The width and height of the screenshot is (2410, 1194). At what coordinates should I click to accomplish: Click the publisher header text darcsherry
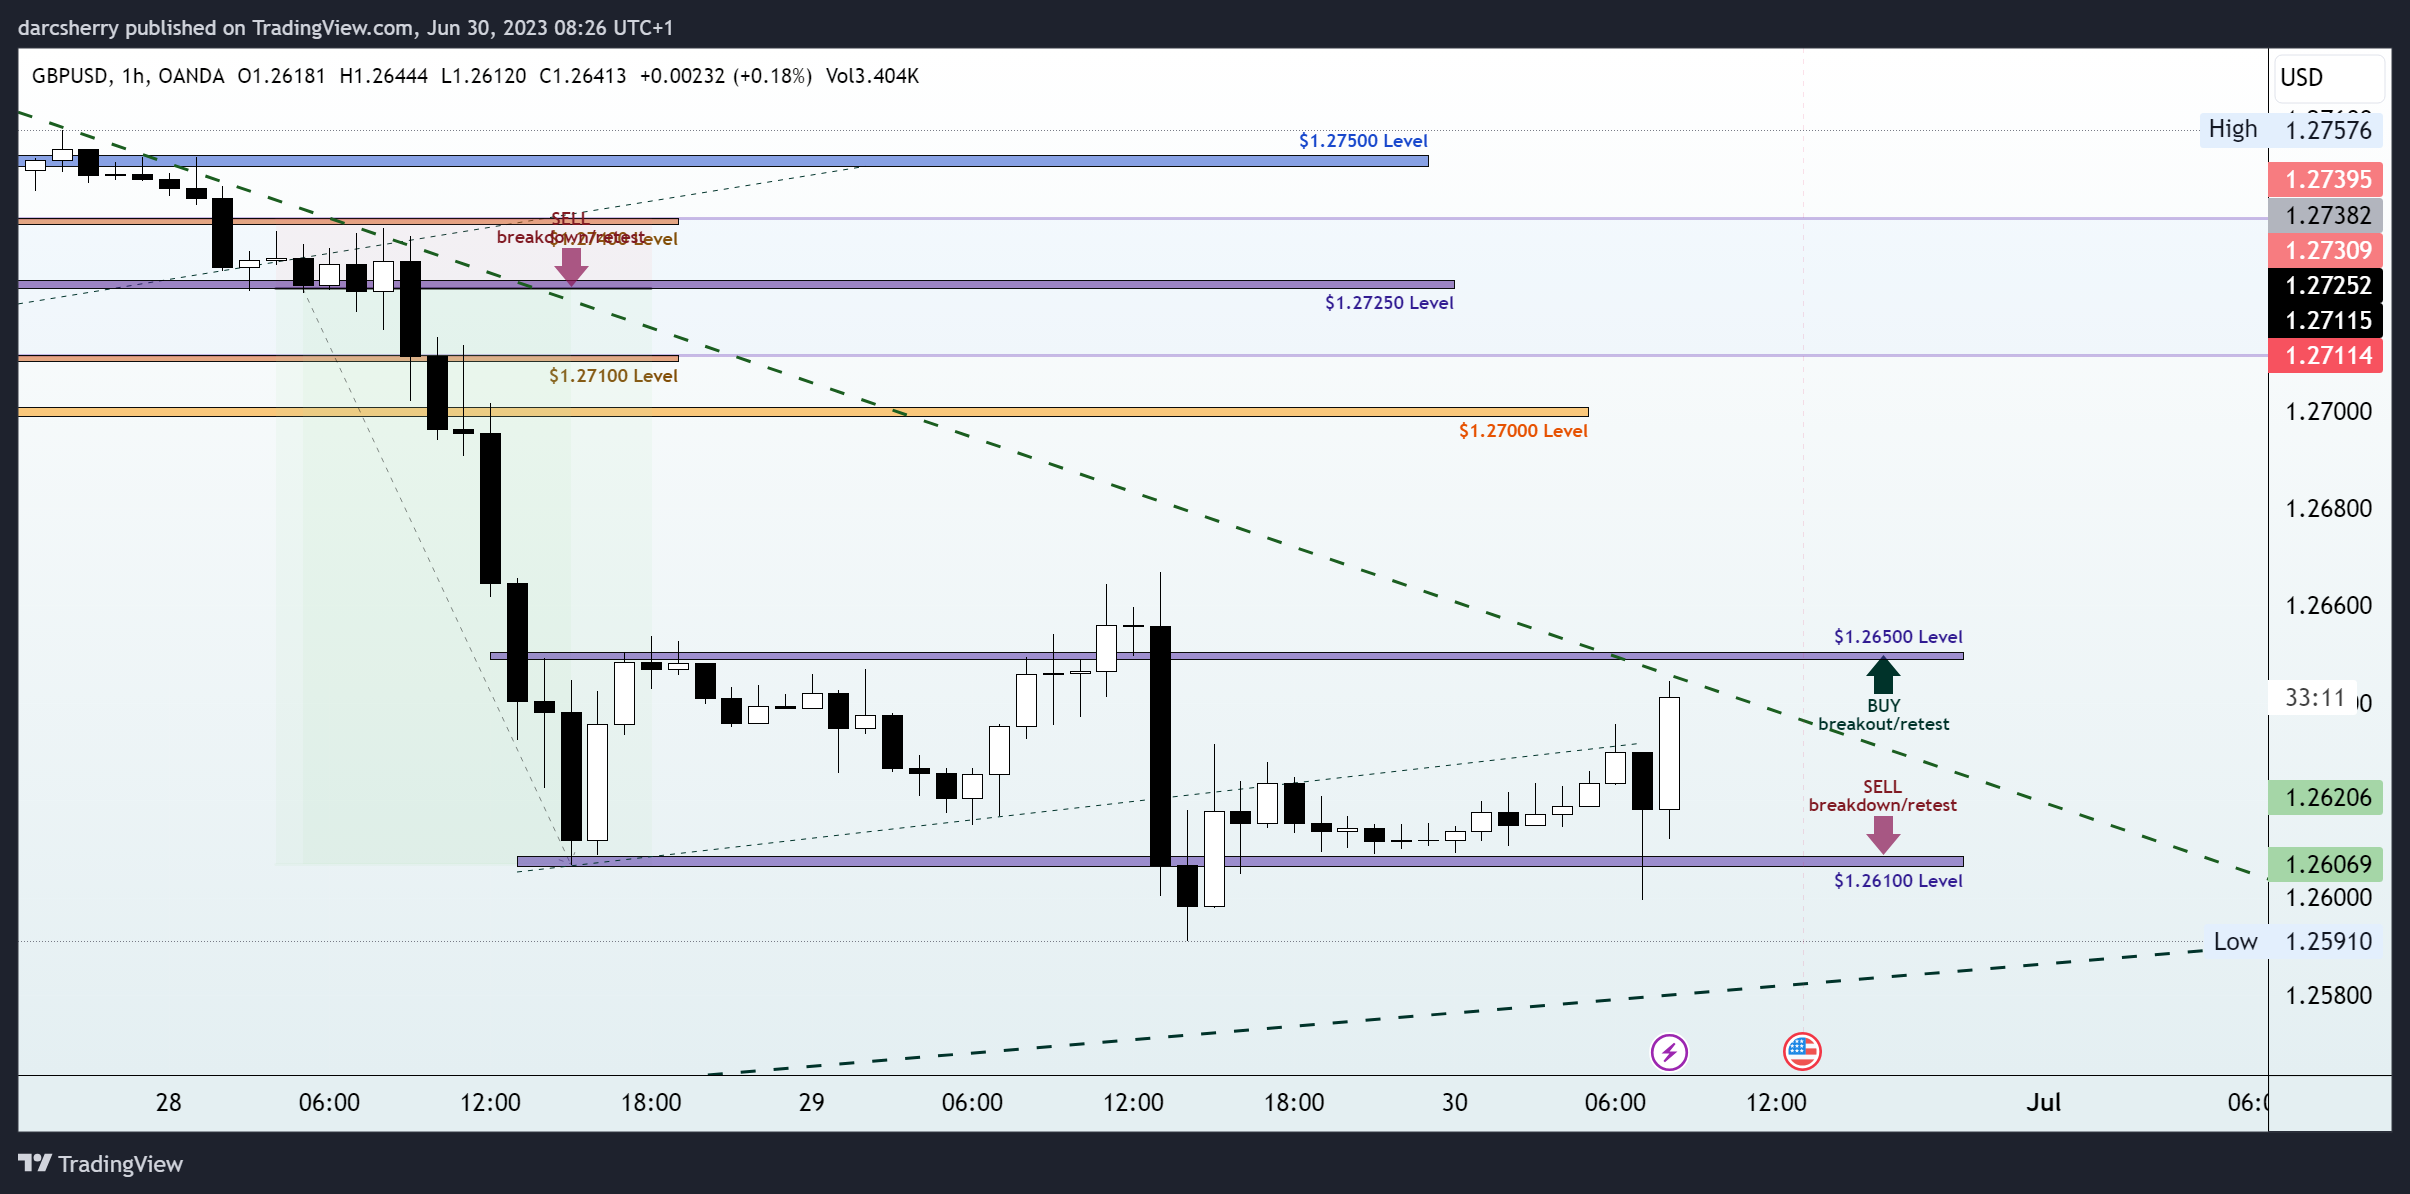pyautogui.click(x=68, y=28)
